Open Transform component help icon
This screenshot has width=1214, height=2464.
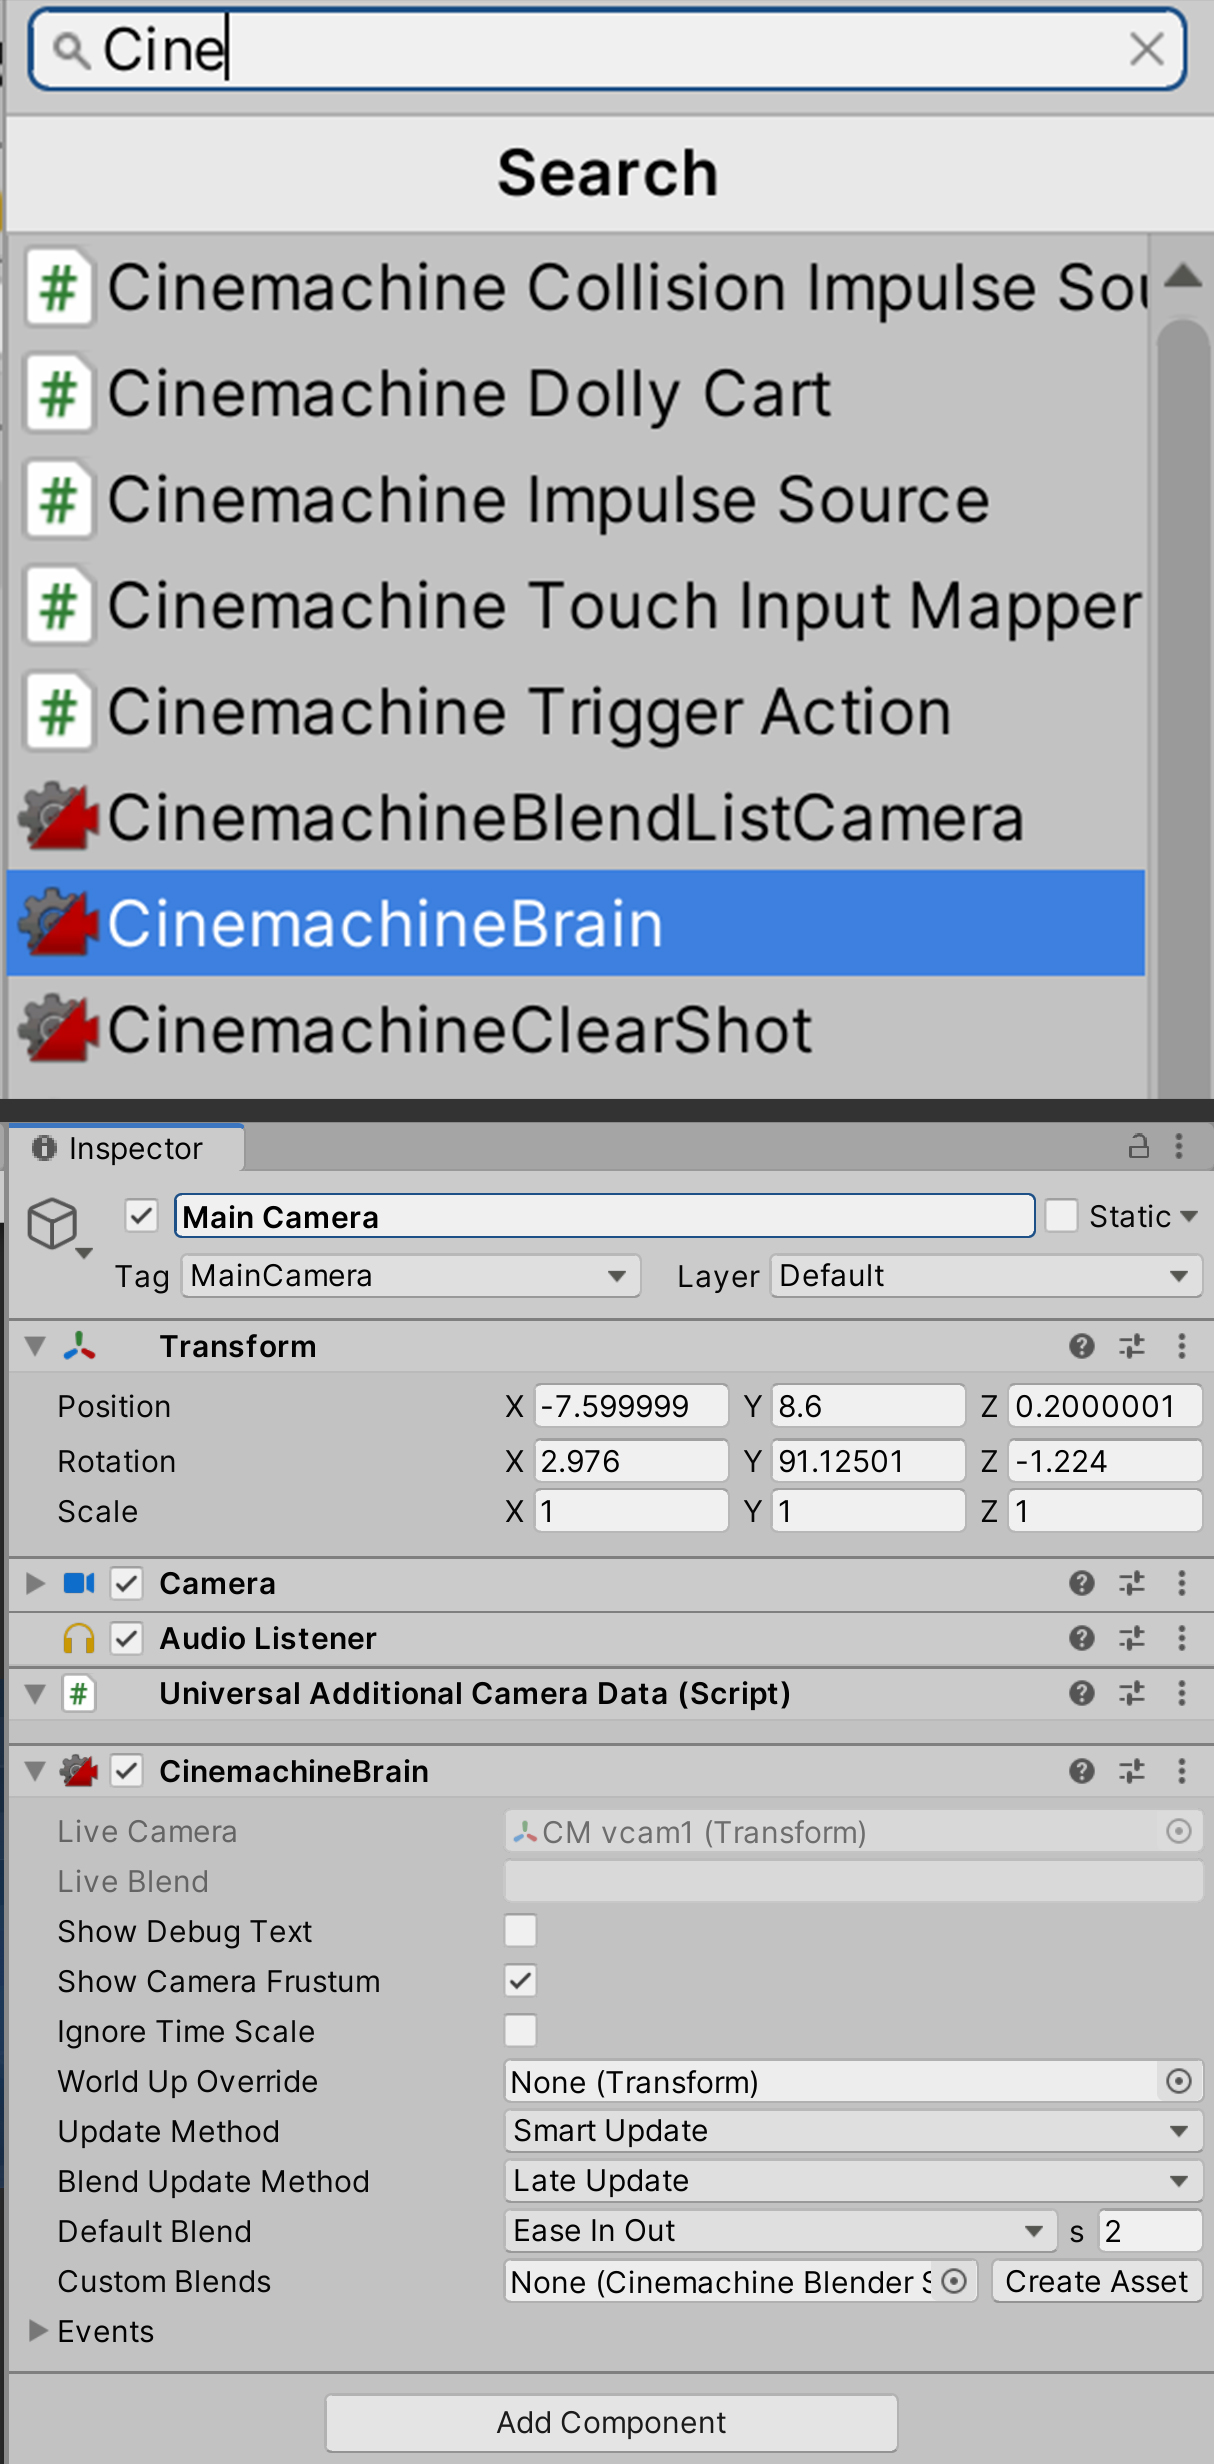[x=1081, y=1346]
